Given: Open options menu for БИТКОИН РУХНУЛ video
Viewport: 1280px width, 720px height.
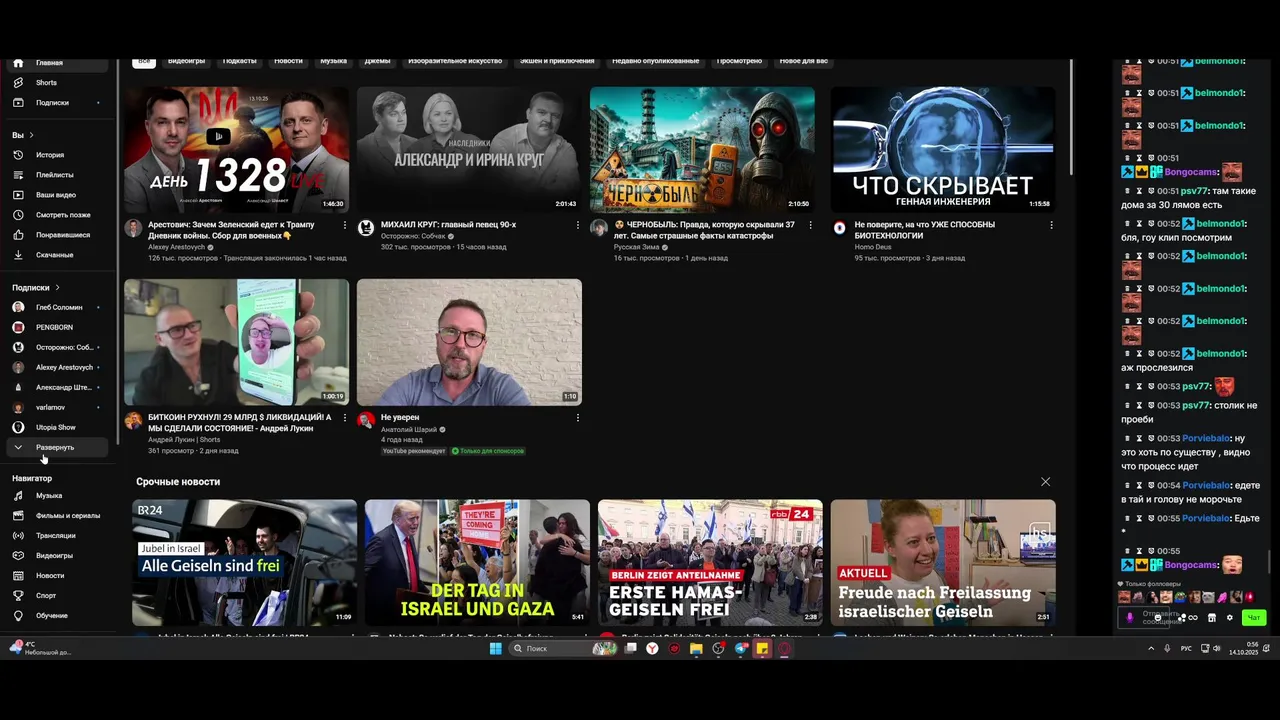Looking at the screenshot, I should pyautogui.click(x=345, y=418).
